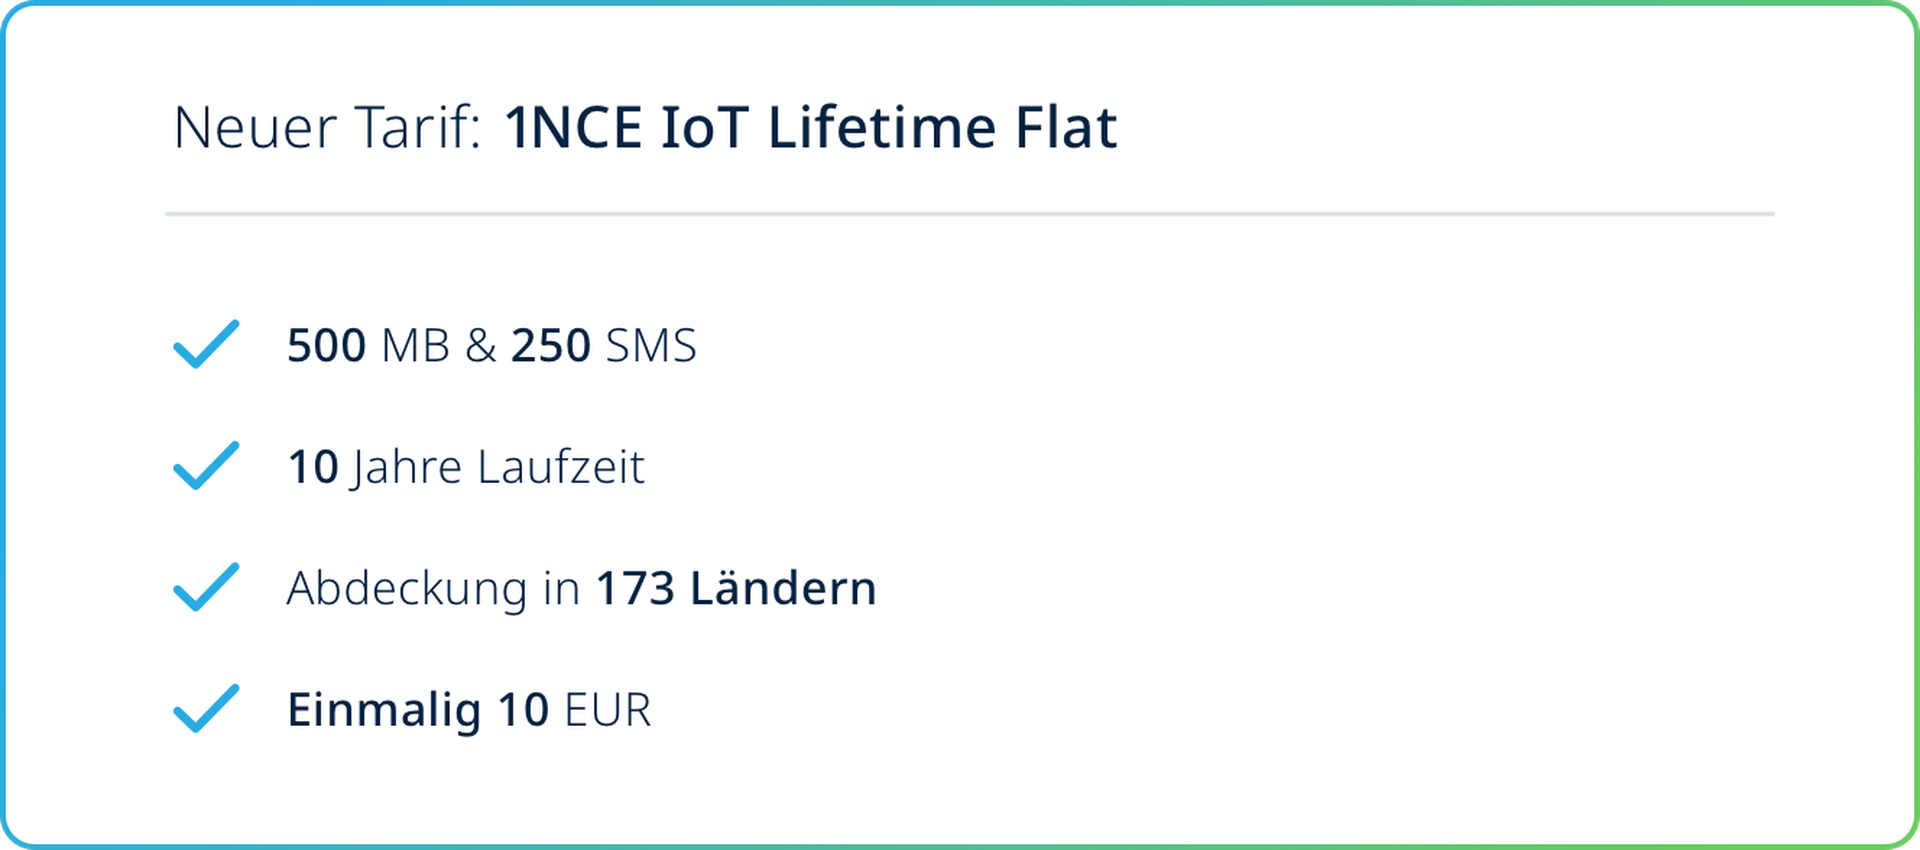This screenshot has width=1920, height=850.
Task: Click the 'Neuer Tarif:' label
Action: coord(327,128)
